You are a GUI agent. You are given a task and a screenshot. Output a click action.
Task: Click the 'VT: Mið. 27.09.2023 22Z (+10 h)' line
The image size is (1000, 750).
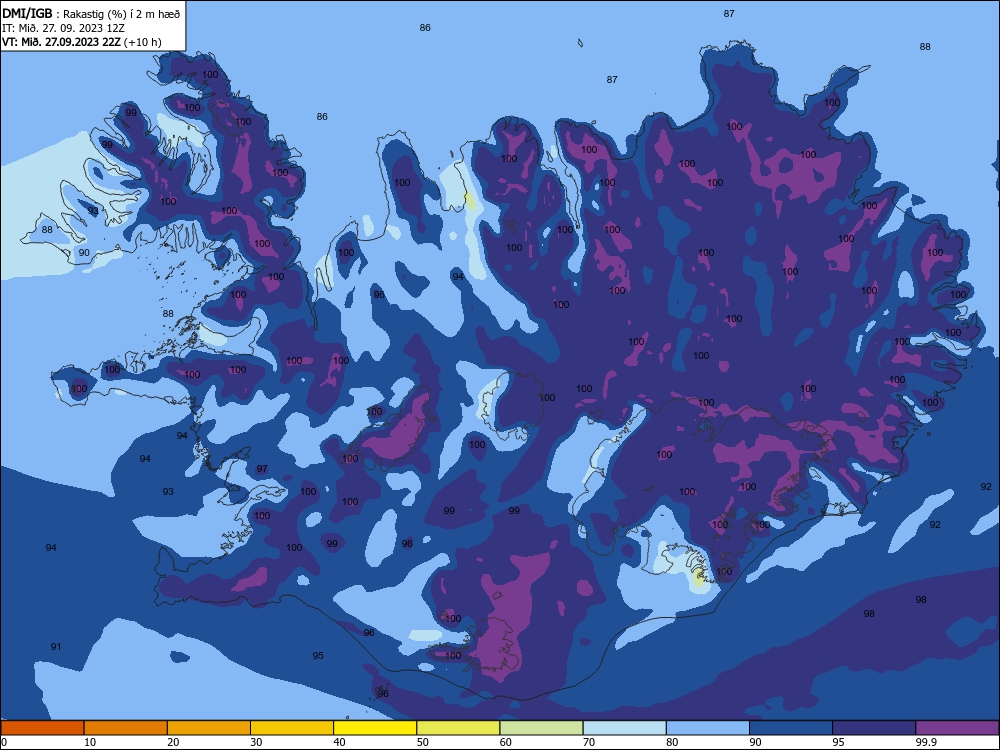(82, 42)
